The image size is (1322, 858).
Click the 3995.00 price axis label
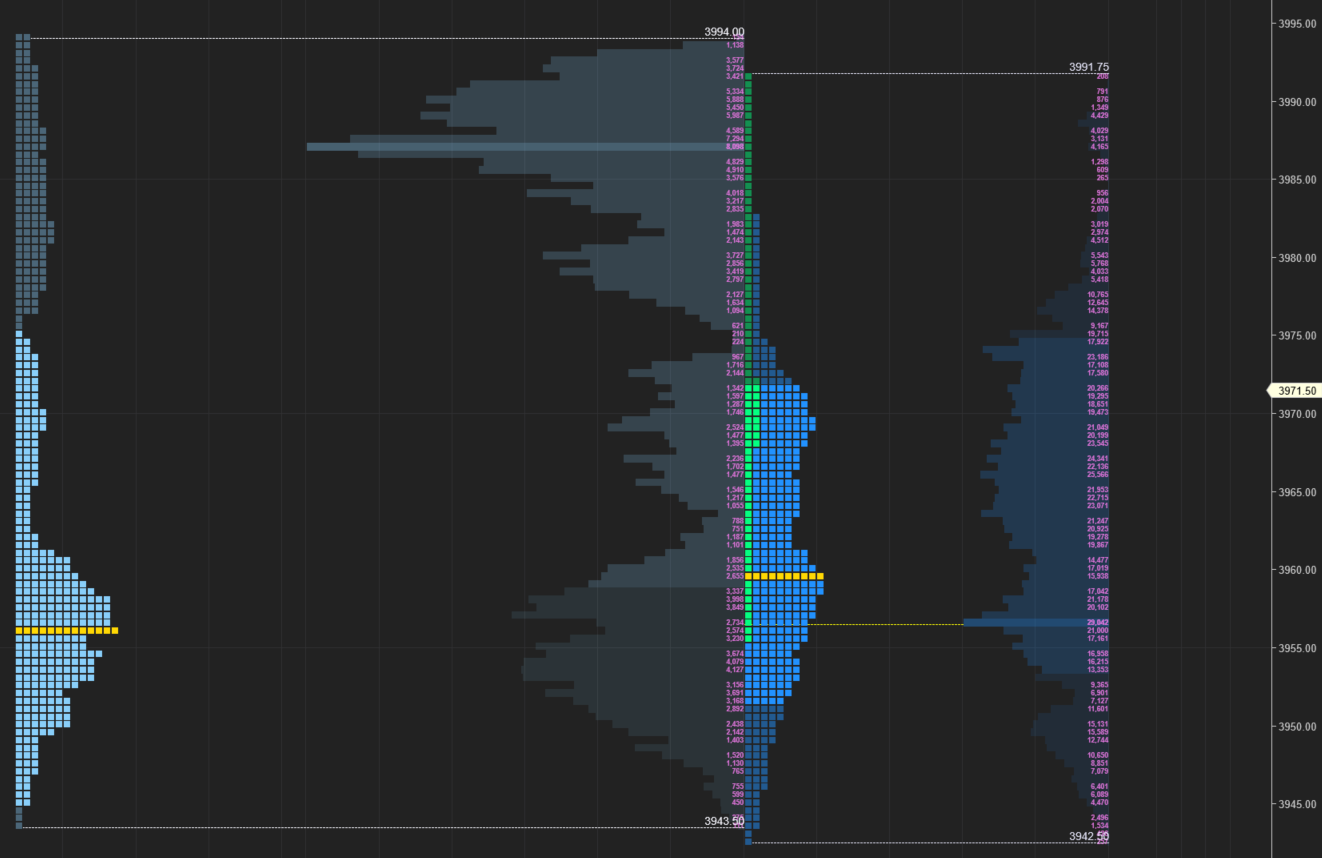coord(1299,24)
